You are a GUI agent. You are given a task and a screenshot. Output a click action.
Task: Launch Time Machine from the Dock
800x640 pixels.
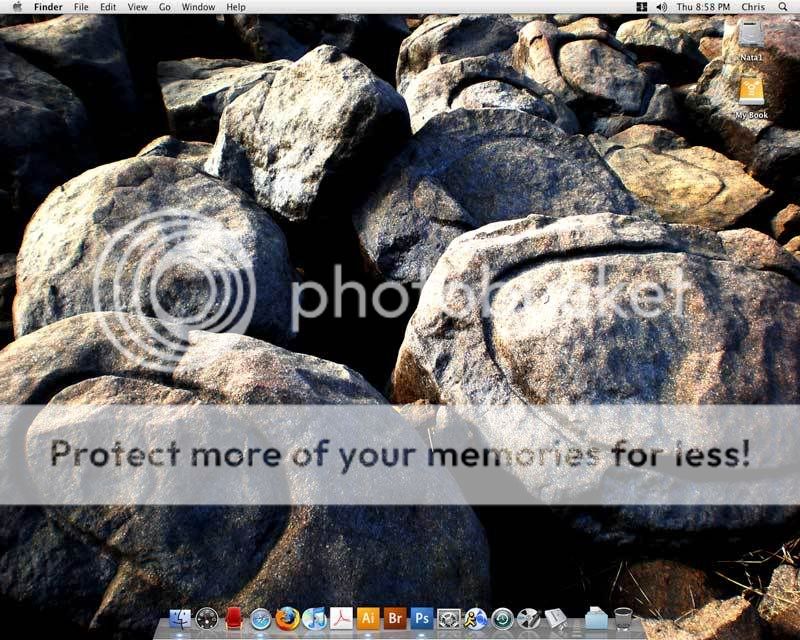click(502, 619)
